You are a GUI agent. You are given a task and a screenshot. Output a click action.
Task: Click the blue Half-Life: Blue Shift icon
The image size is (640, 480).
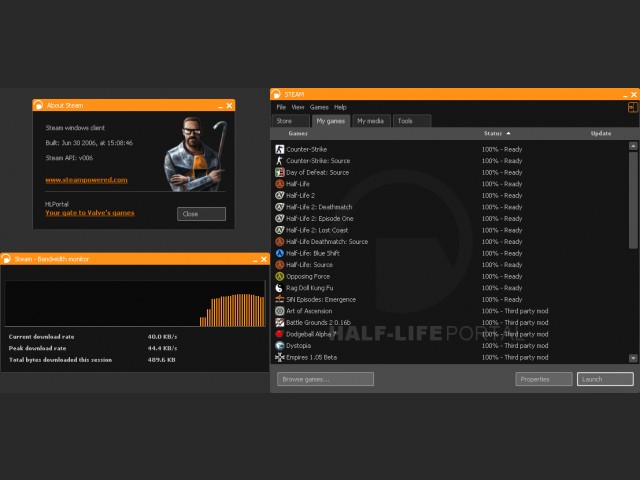coord(280,253)
